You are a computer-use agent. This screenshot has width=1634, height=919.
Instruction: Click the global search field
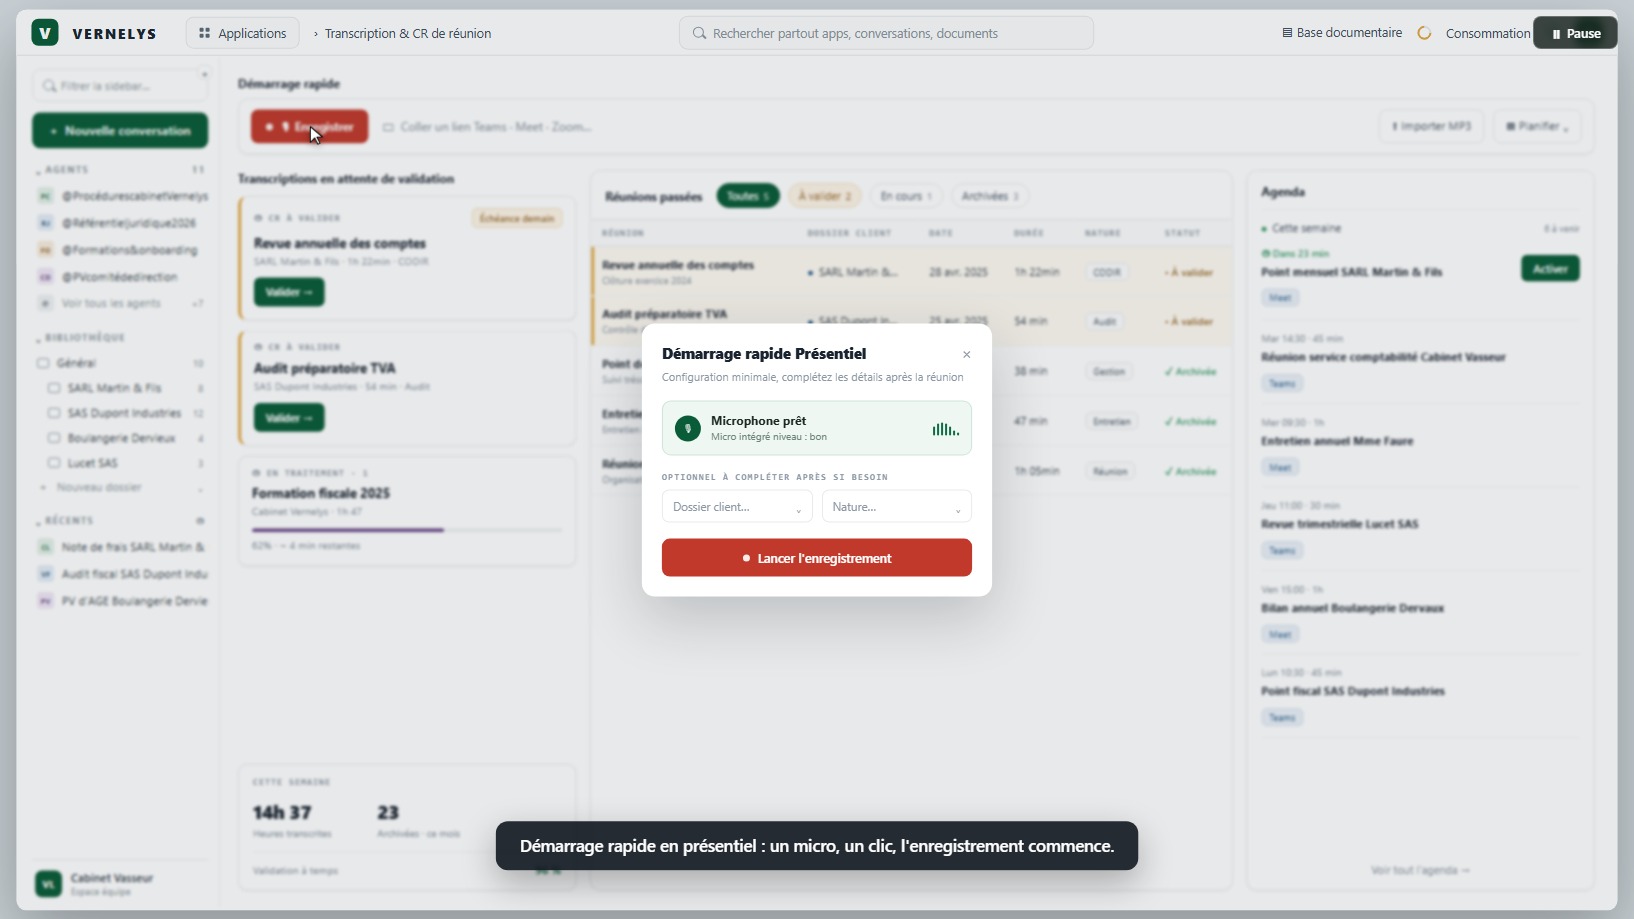(886, 33)
